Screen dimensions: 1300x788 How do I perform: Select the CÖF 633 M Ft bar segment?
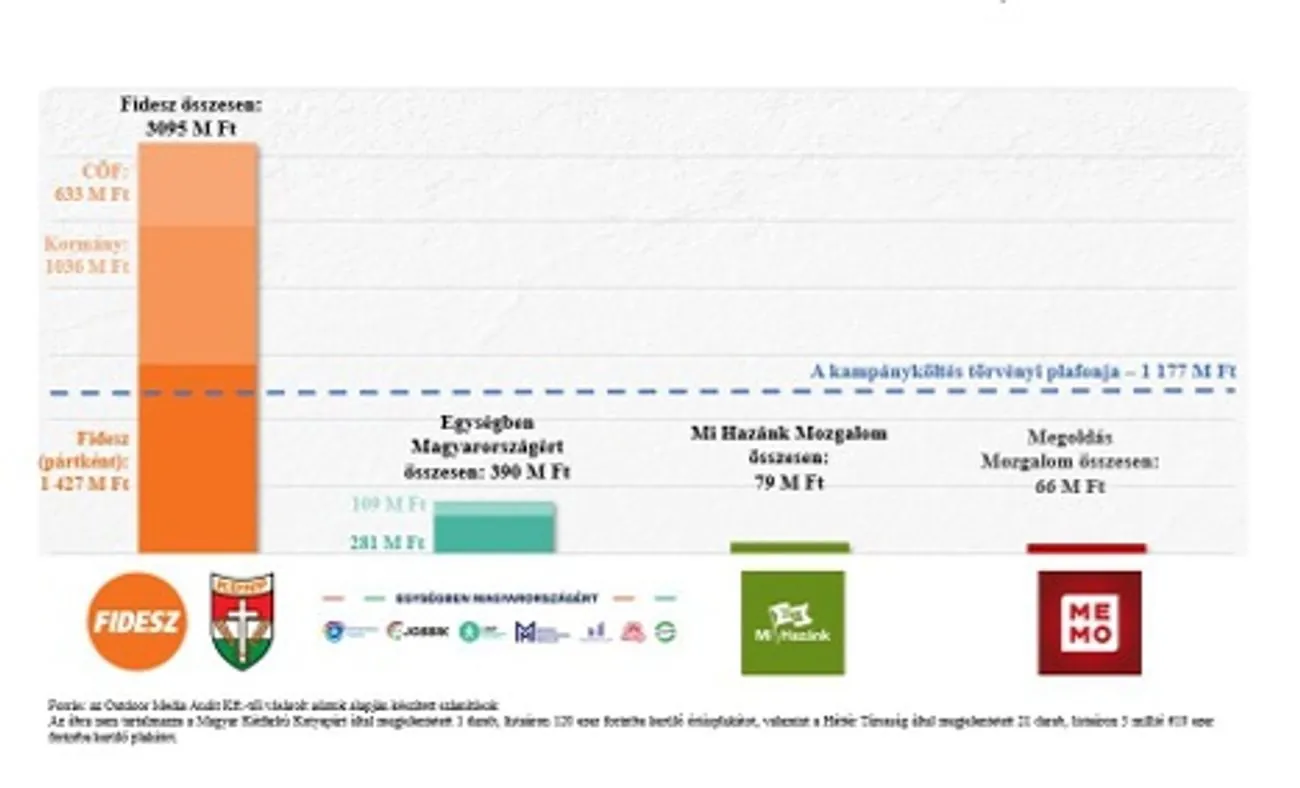[197, 185]
